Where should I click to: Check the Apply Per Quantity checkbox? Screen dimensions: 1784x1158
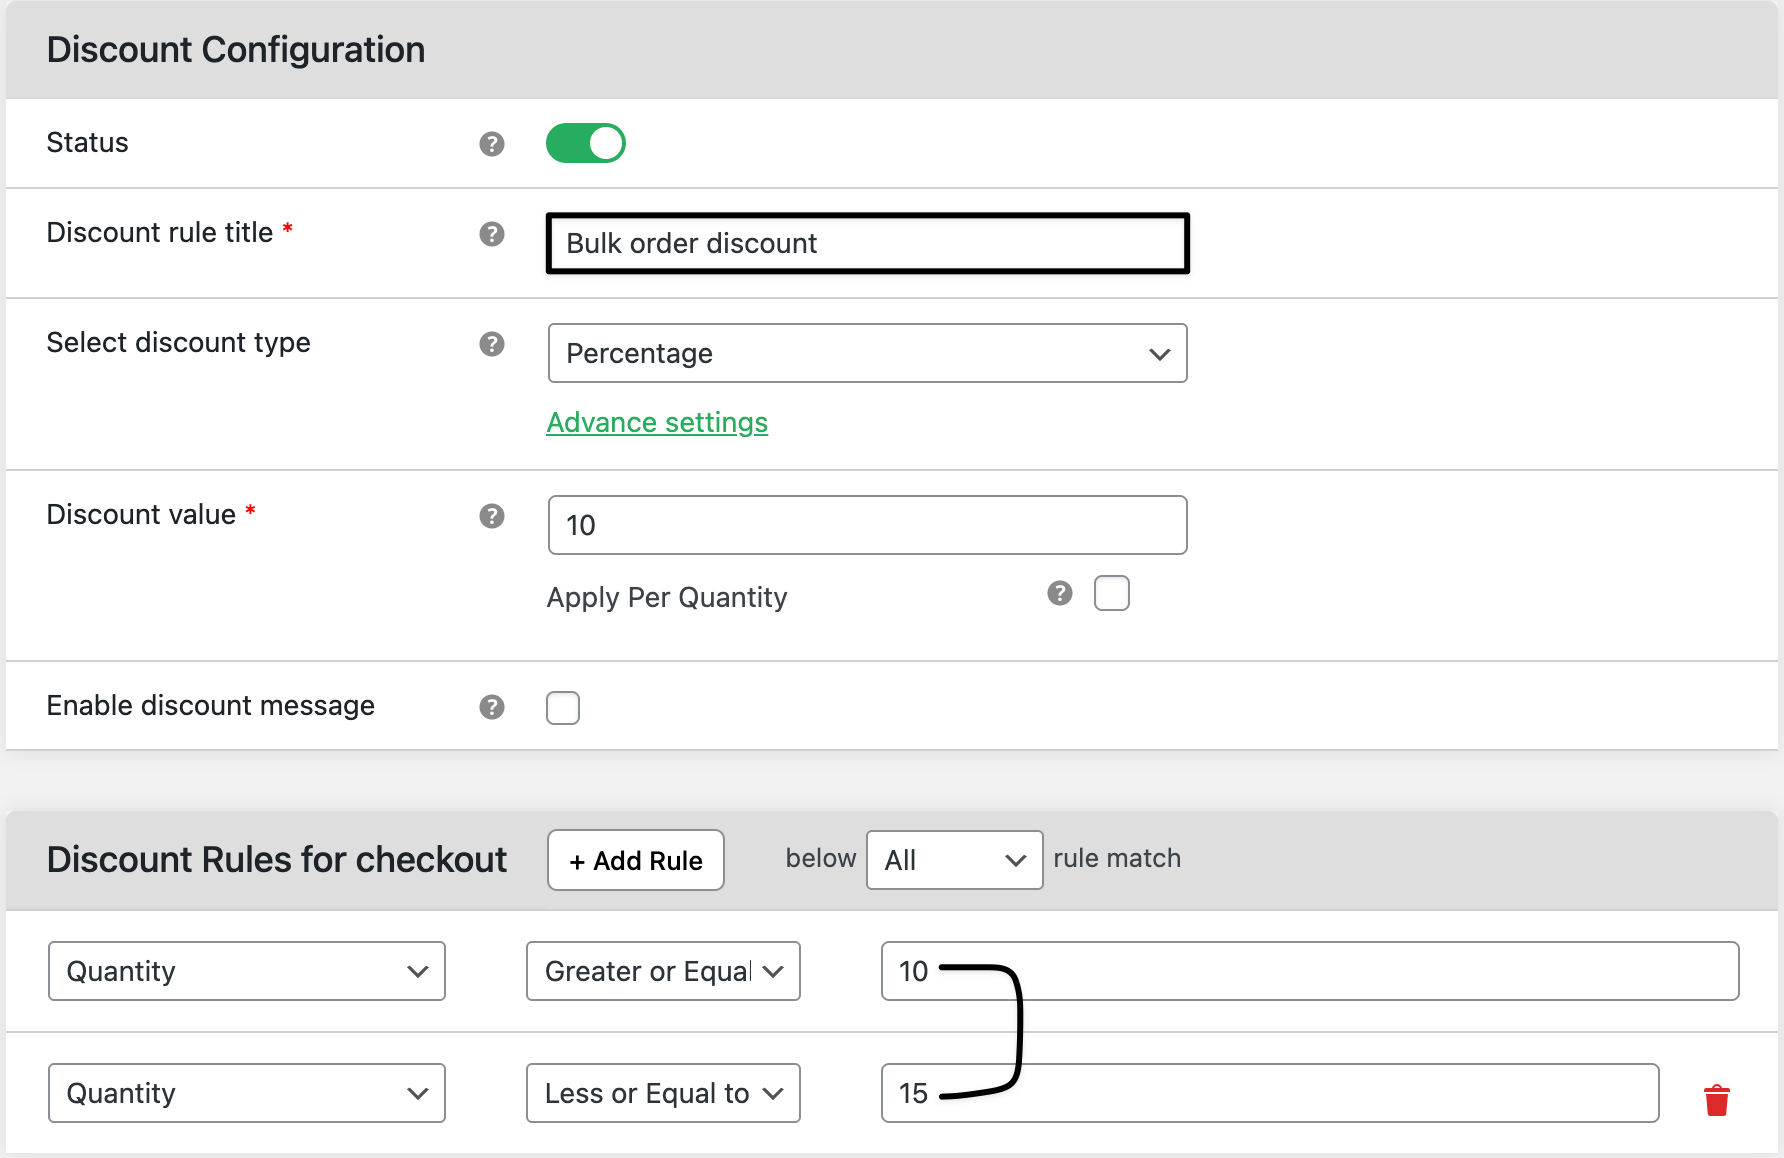(x=1111, y=593)
